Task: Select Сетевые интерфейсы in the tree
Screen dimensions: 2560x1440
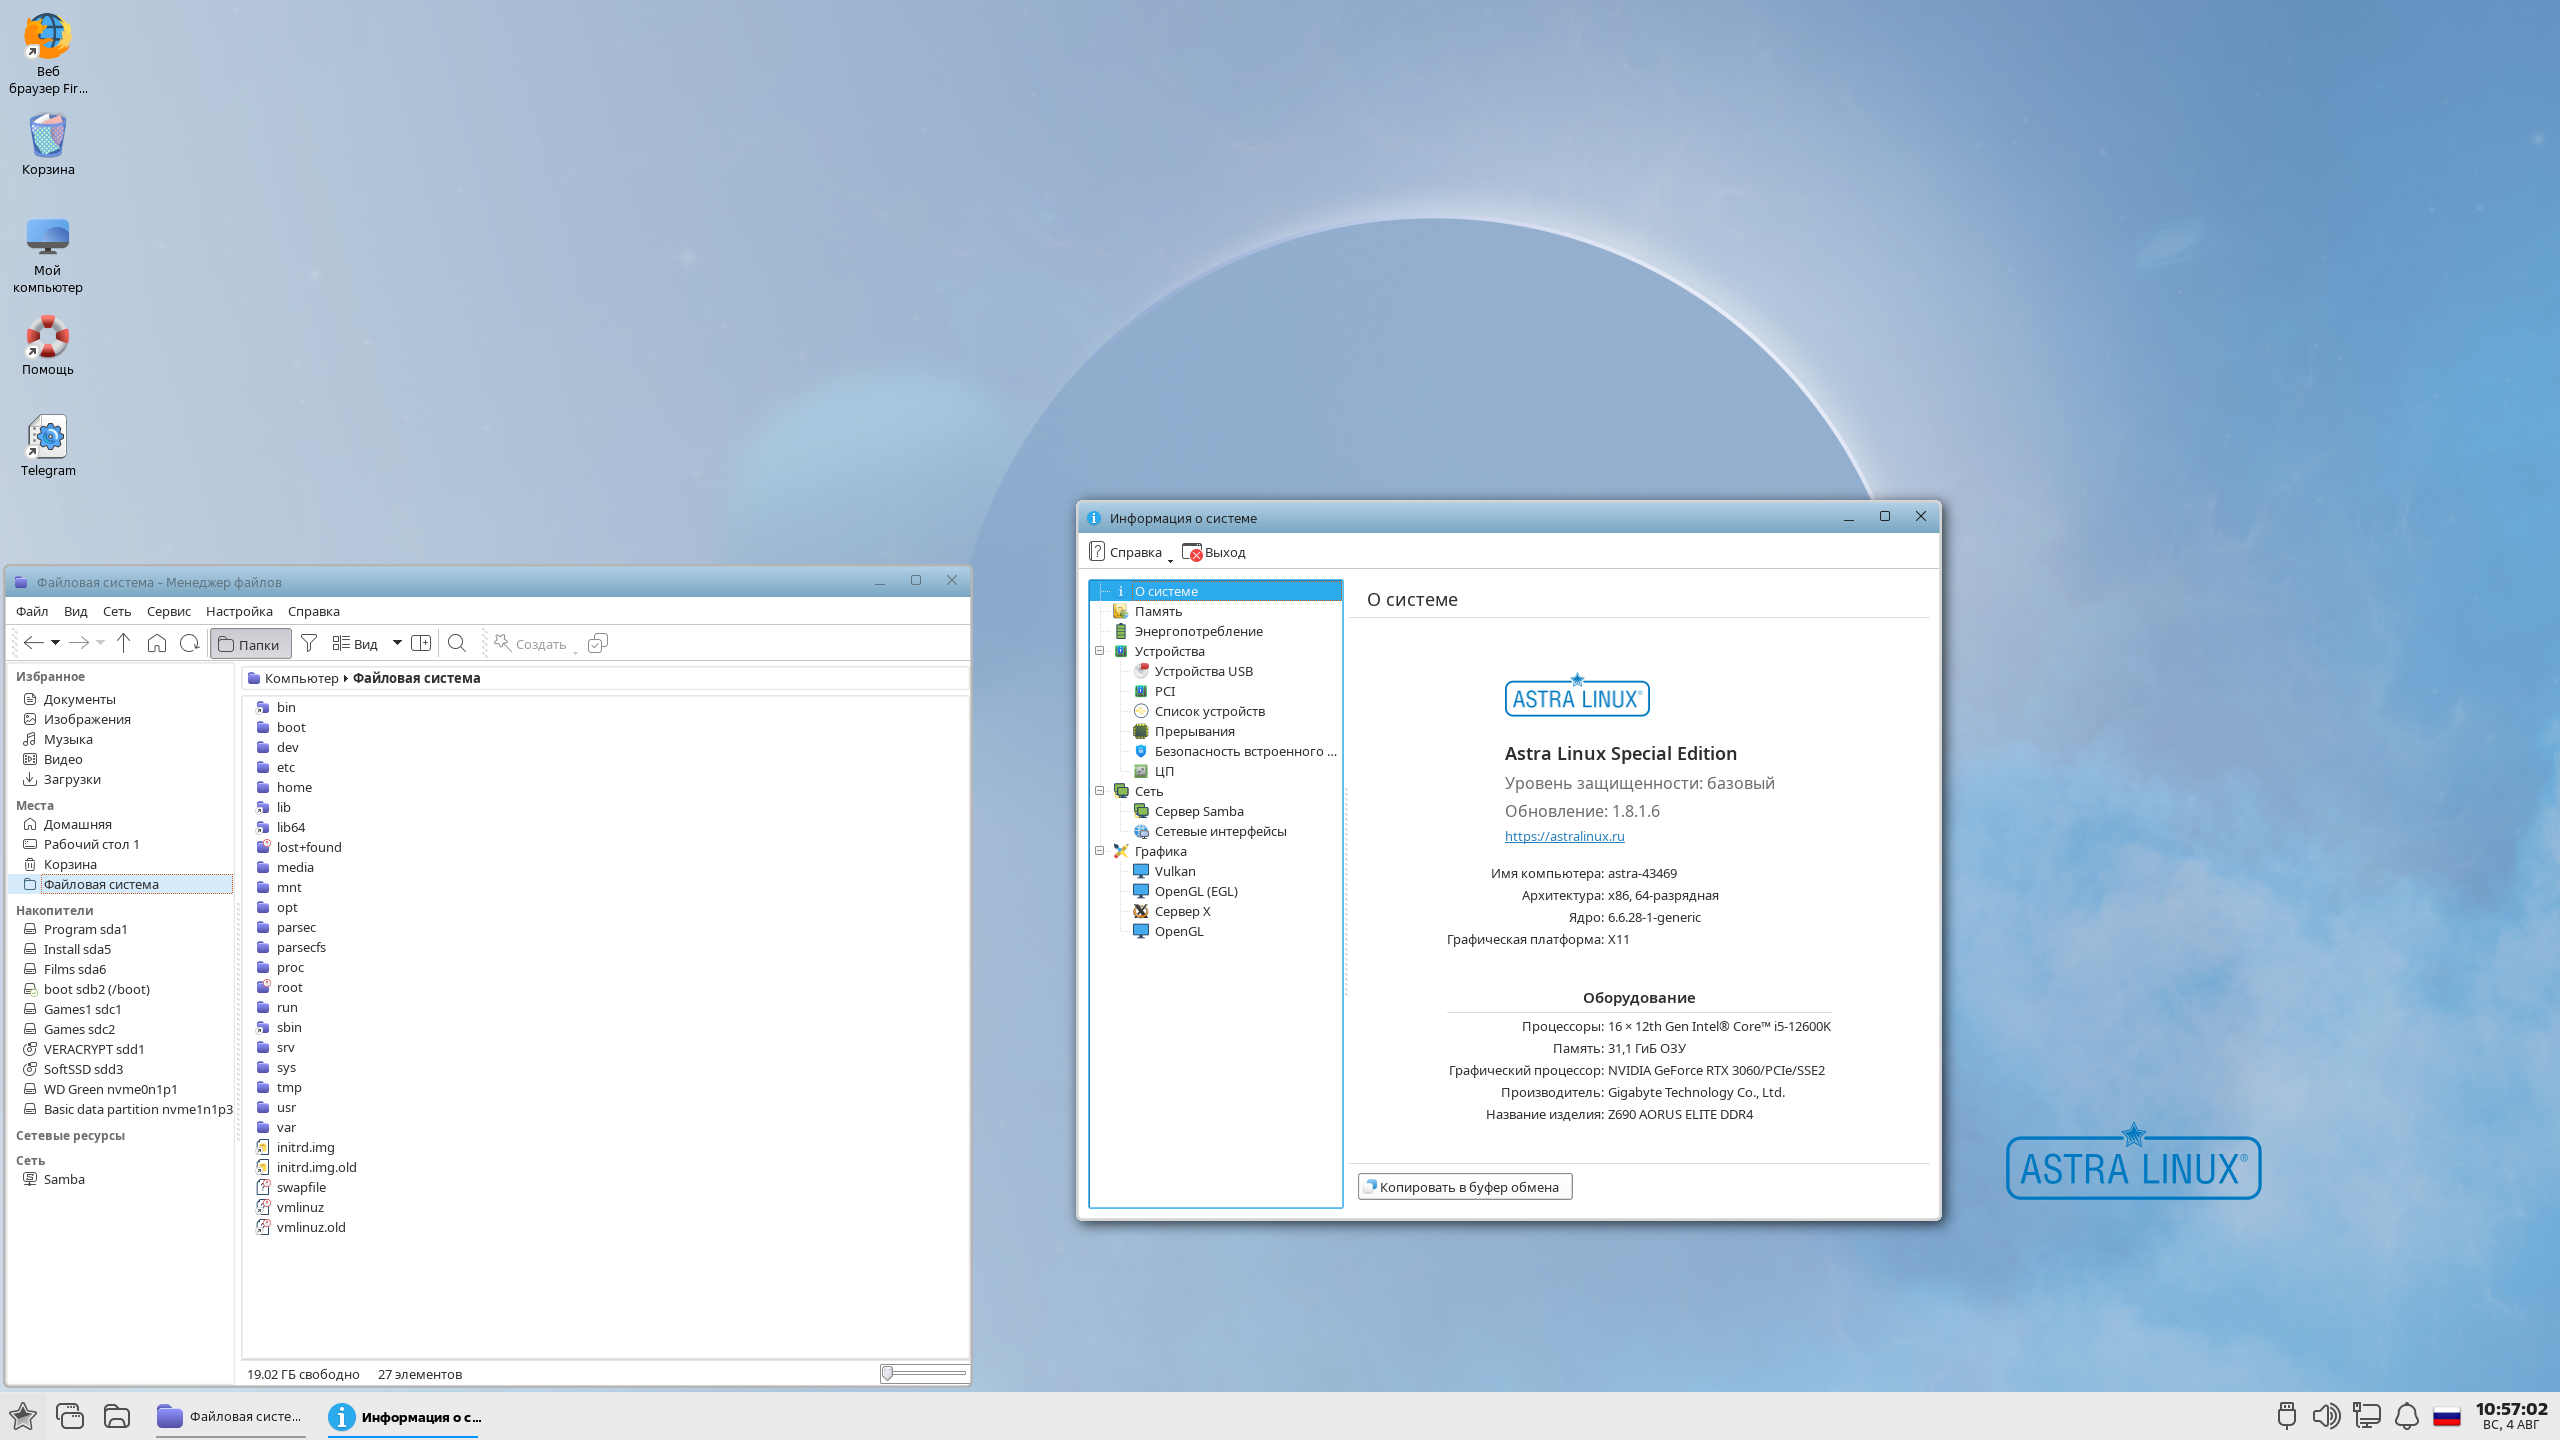Action: click(x=1220, y=831)
